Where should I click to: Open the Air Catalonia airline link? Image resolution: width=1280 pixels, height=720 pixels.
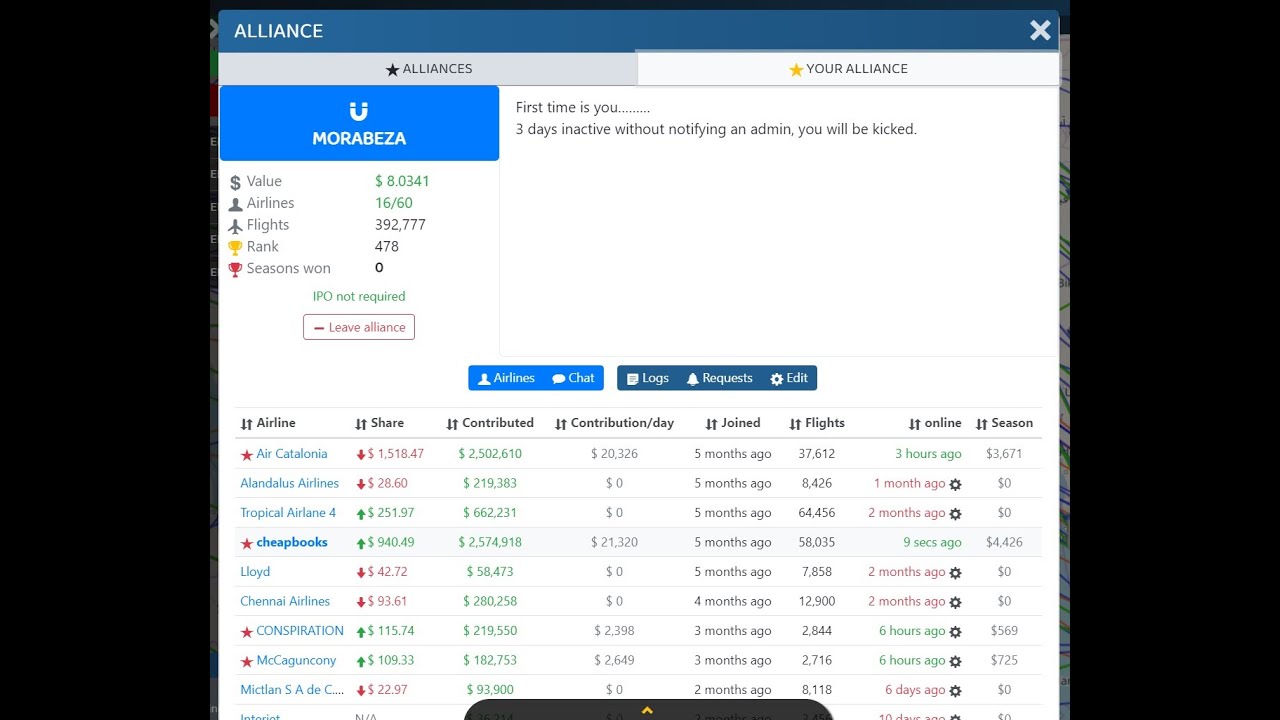click(292, 454)
